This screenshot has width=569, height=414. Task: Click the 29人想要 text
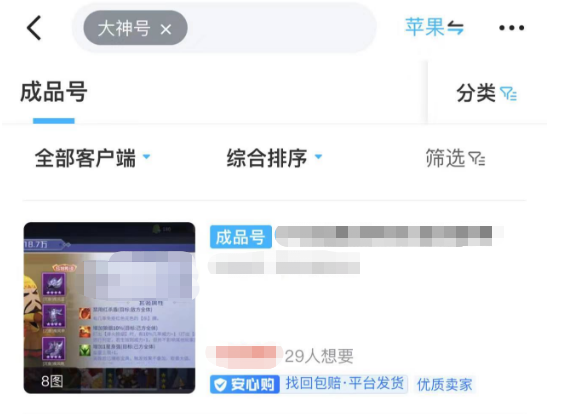(x=319, y=356)
